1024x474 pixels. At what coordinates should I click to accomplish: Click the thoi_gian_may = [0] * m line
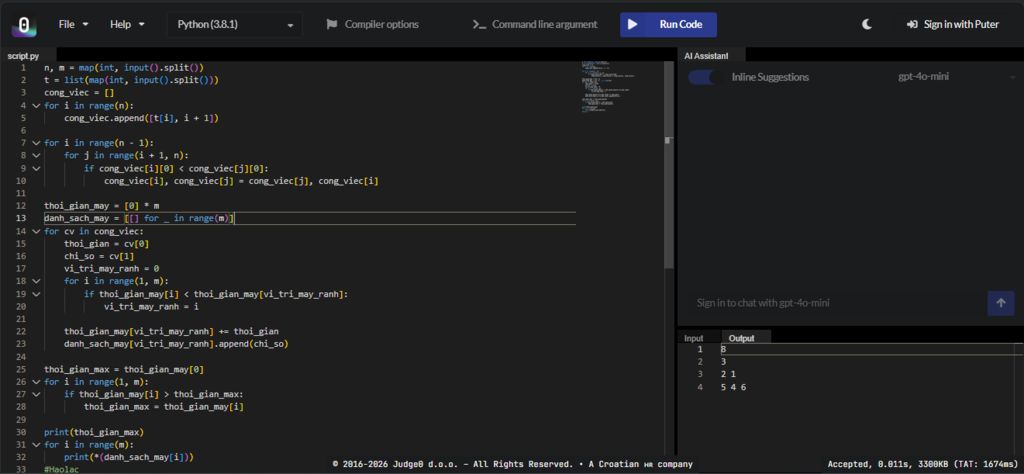[x=102, y=206]
